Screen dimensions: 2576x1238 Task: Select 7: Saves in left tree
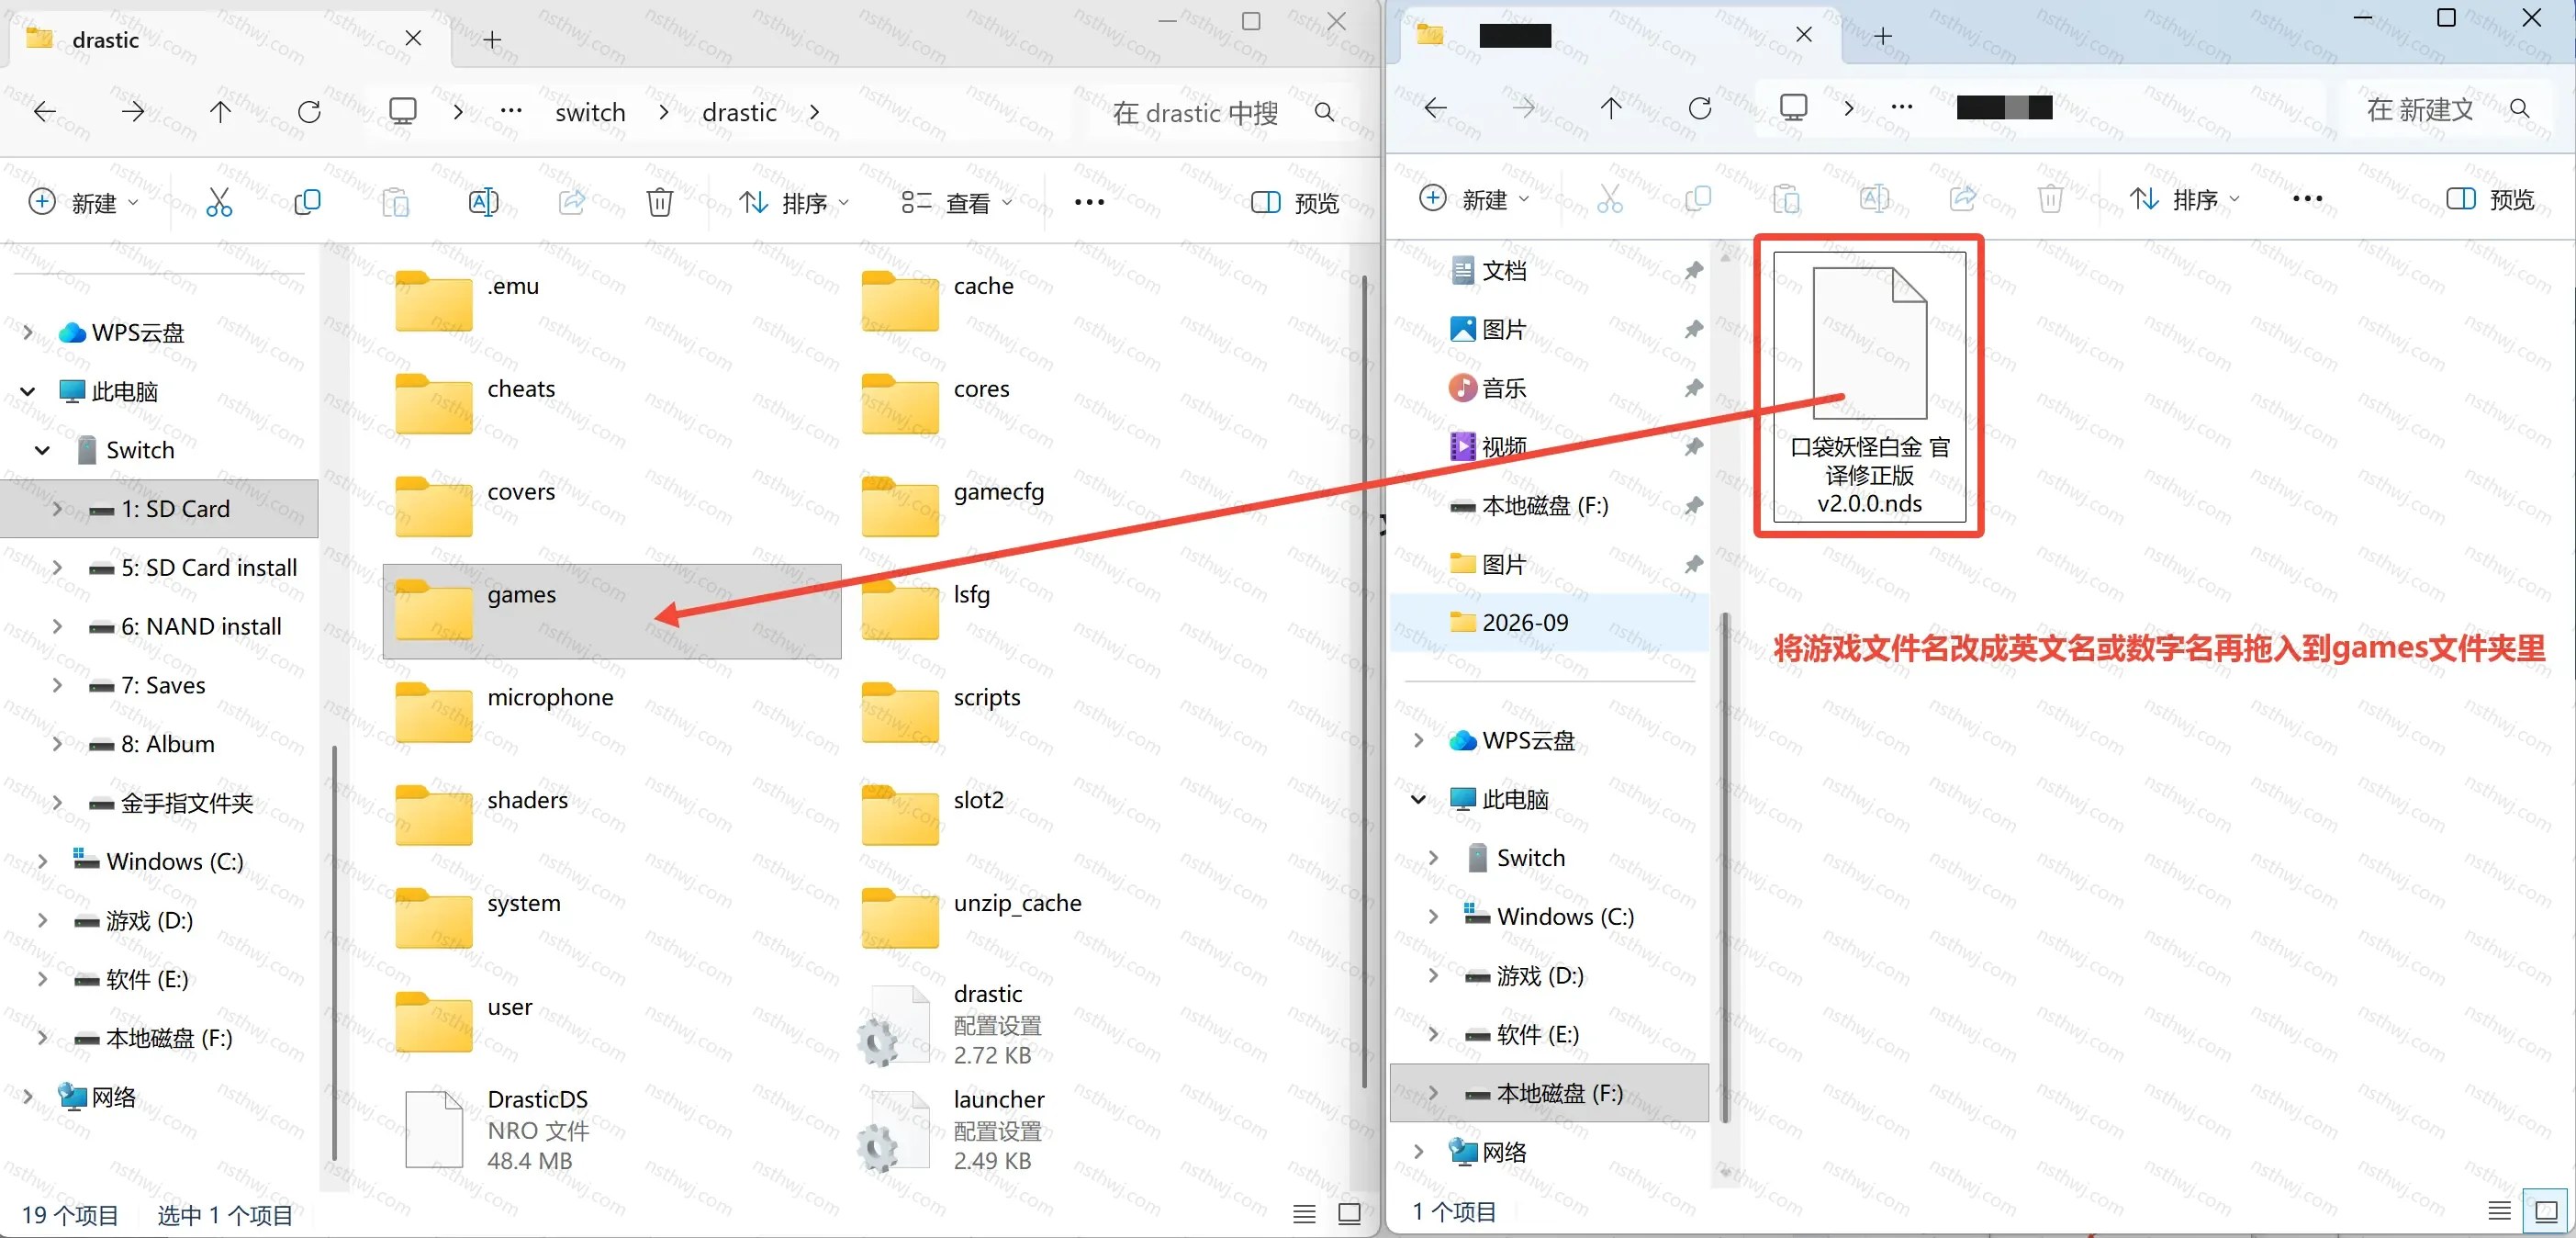tap(162, 685)
